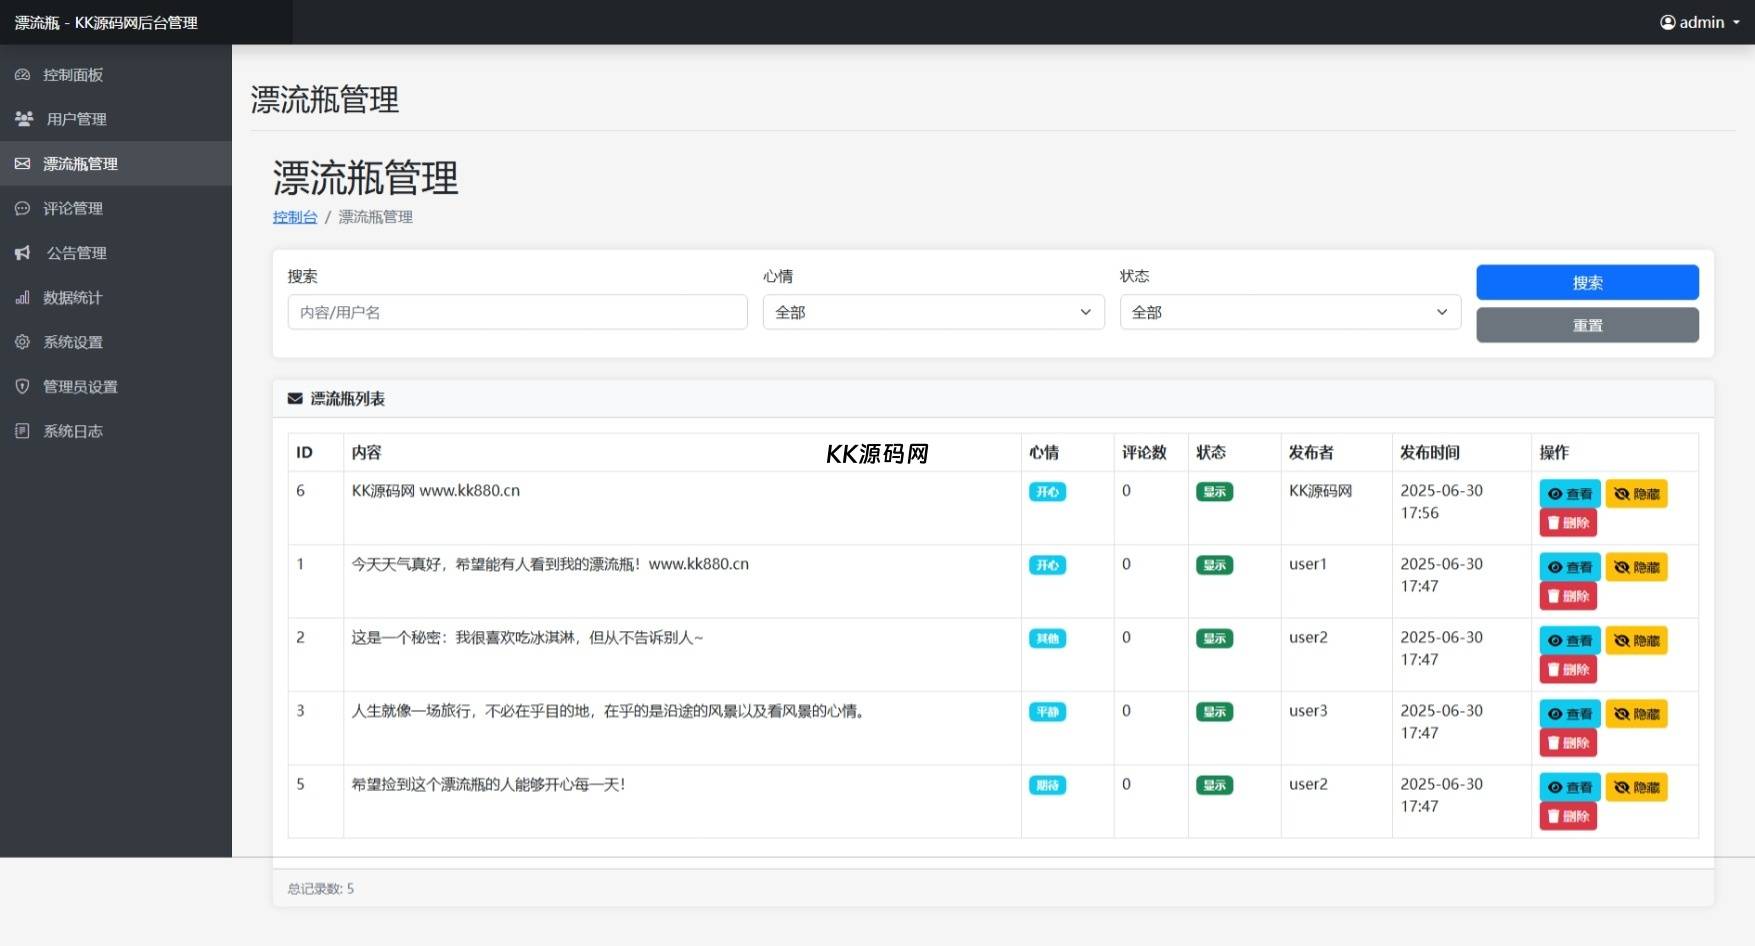View the bottle with ID 6
This screenshot has height=946, width=1755.
[1570, 494]
